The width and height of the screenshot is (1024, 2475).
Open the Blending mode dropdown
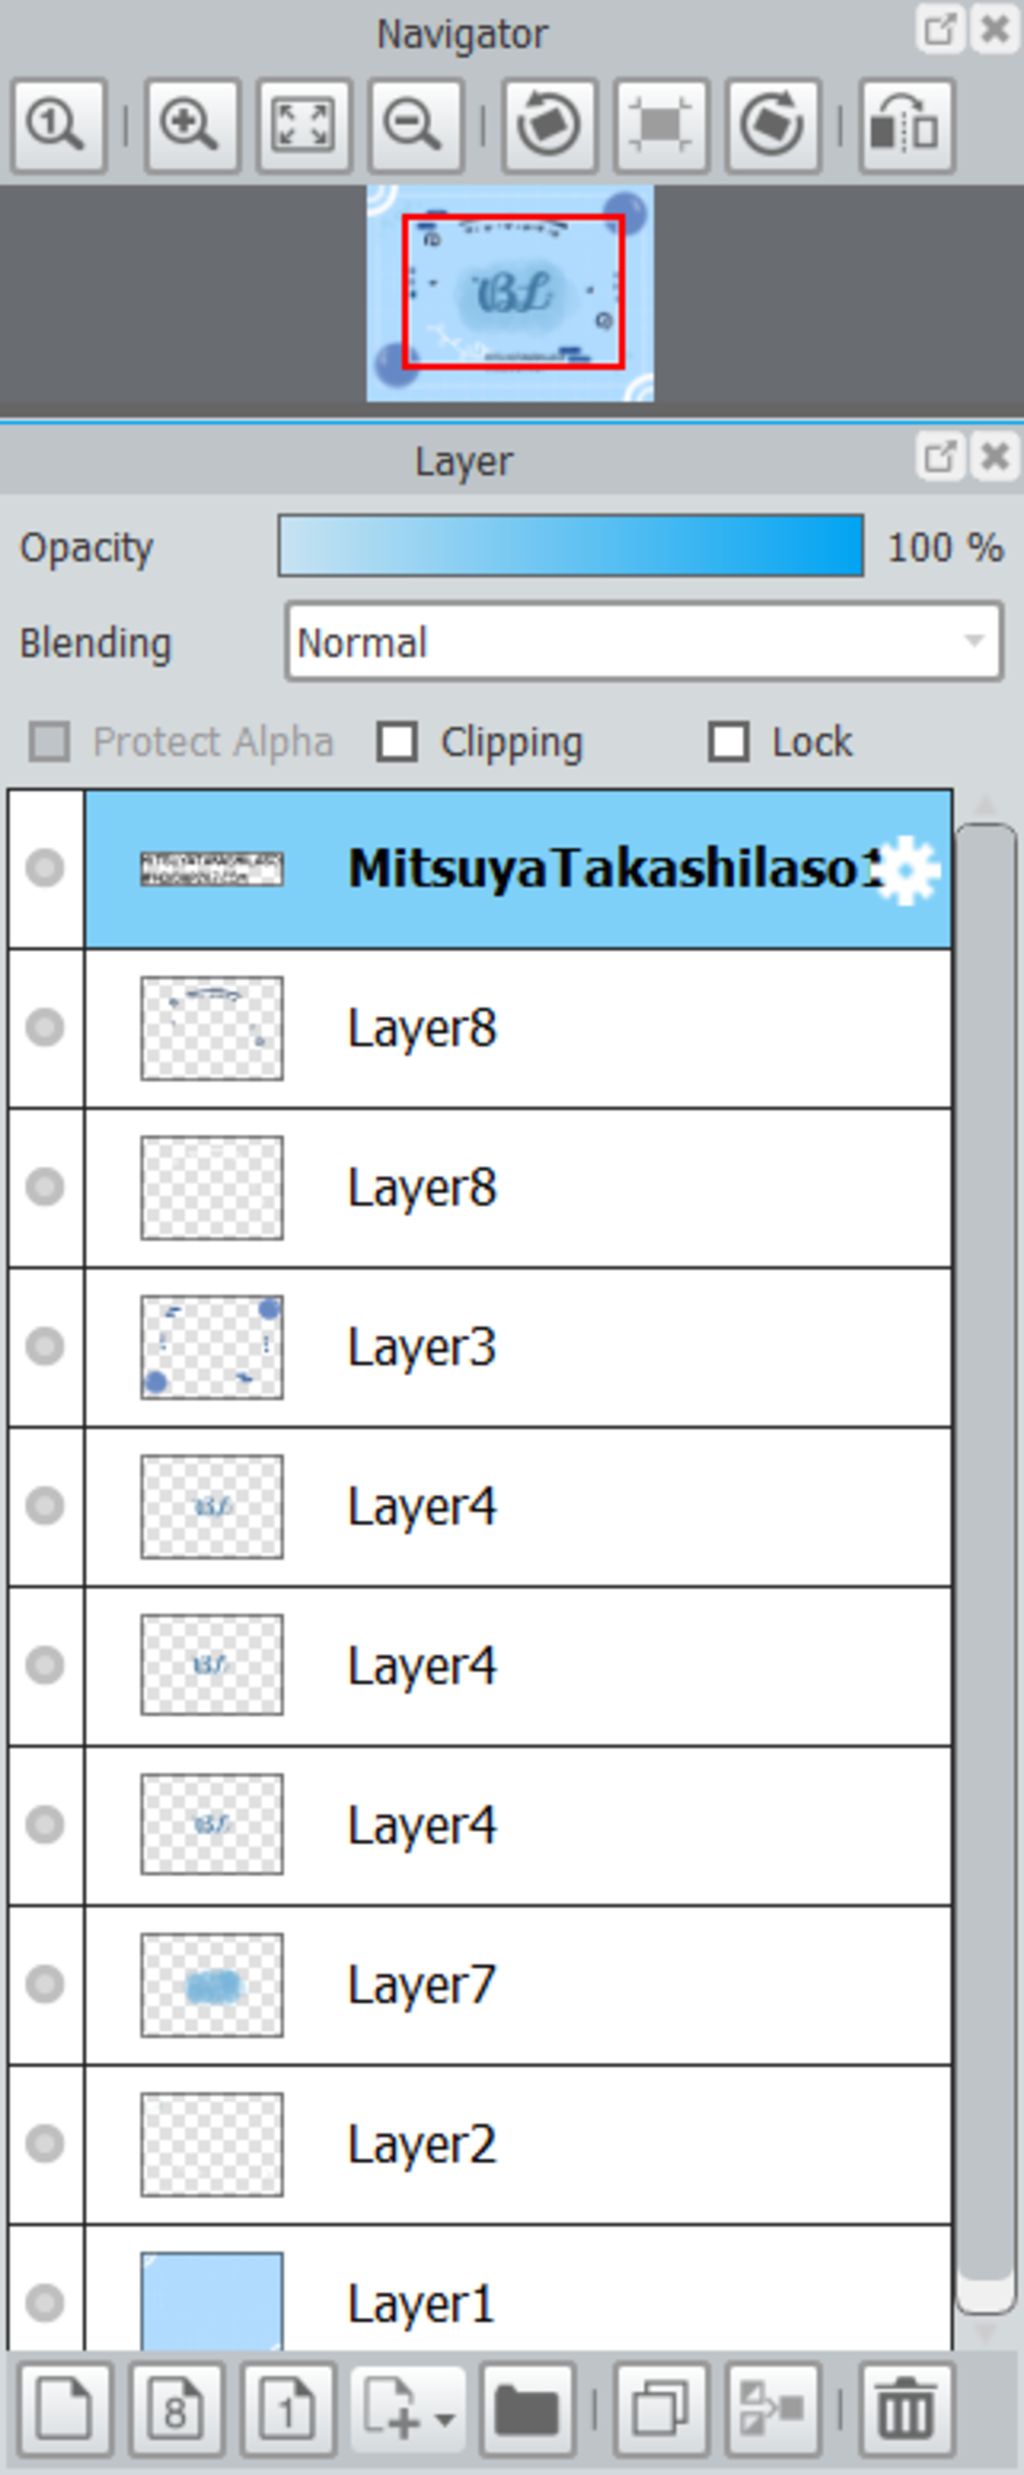pyautogui.click(x=644, y=642)
